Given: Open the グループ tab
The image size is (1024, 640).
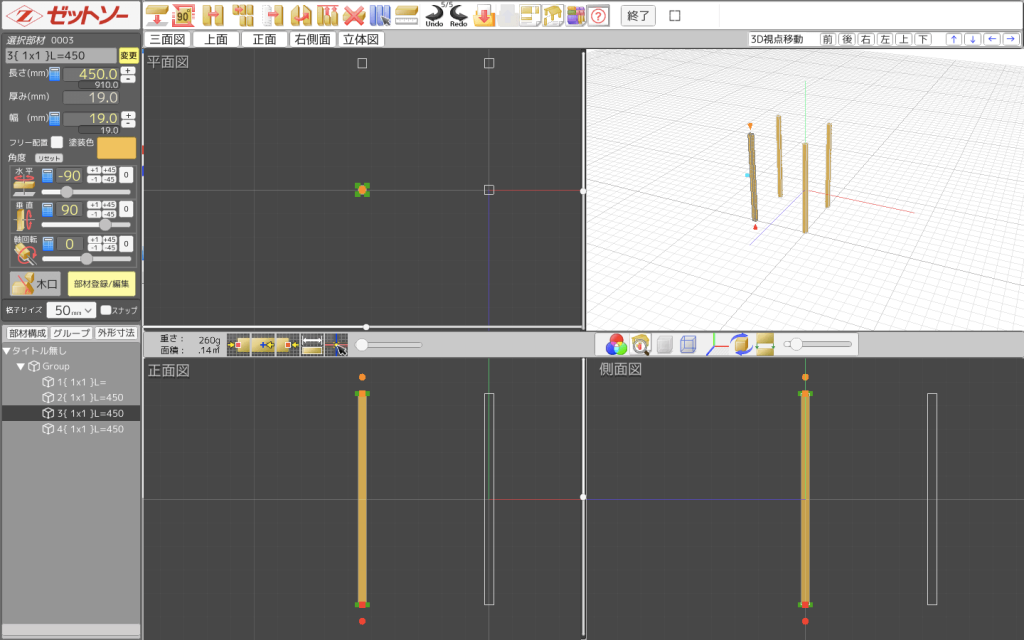Looking at the screenshot, I should (x=71, y=333).
